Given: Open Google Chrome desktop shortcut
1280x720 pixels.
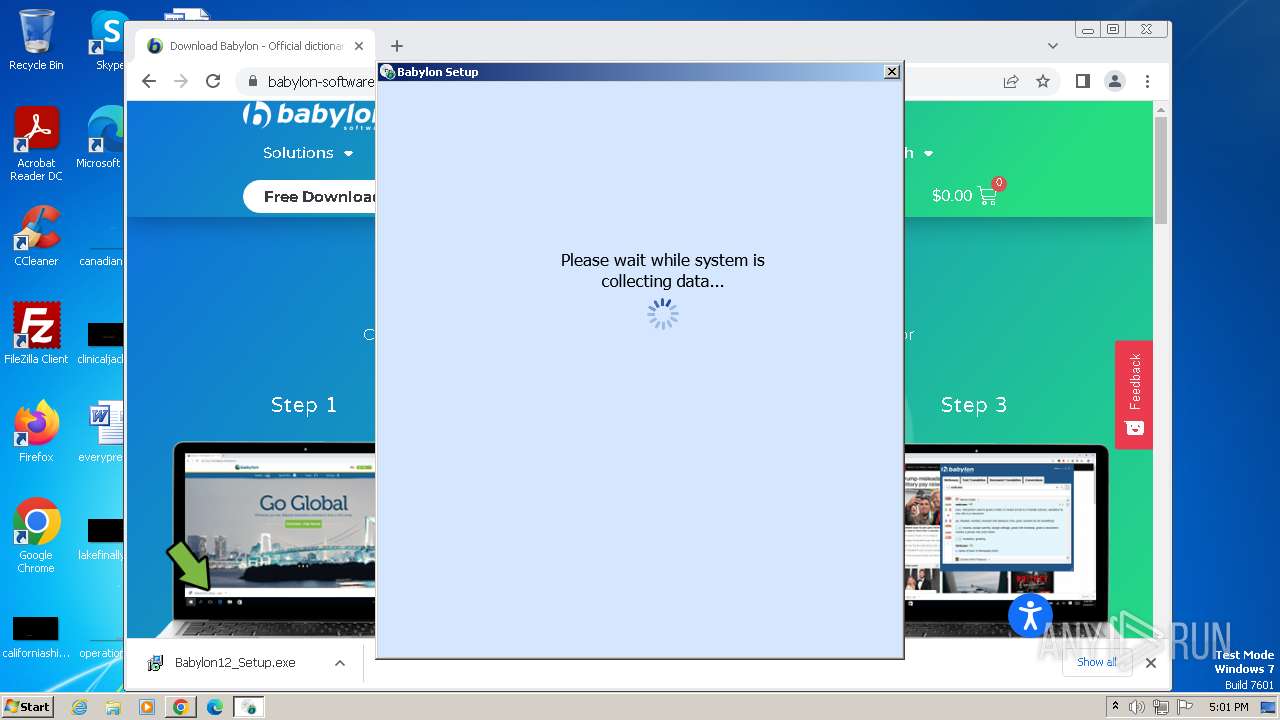Looking at the screenshot, I should tap(36, 535).
